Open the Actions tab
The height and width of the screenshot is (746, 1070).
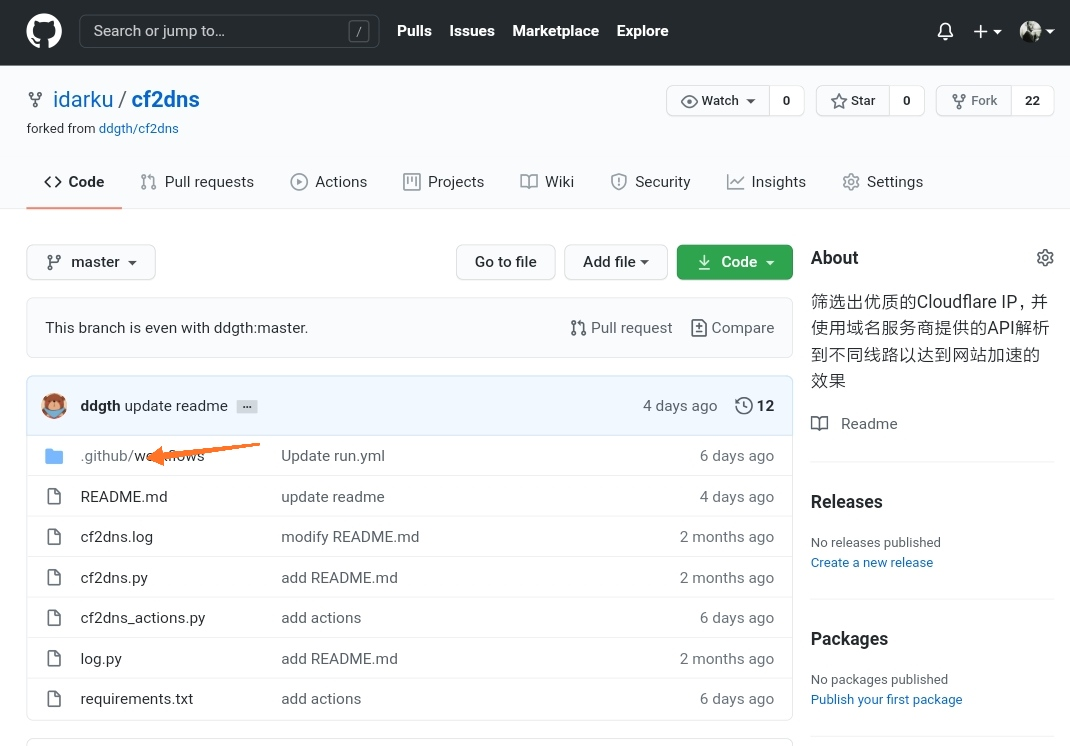[x=329, y=182]
